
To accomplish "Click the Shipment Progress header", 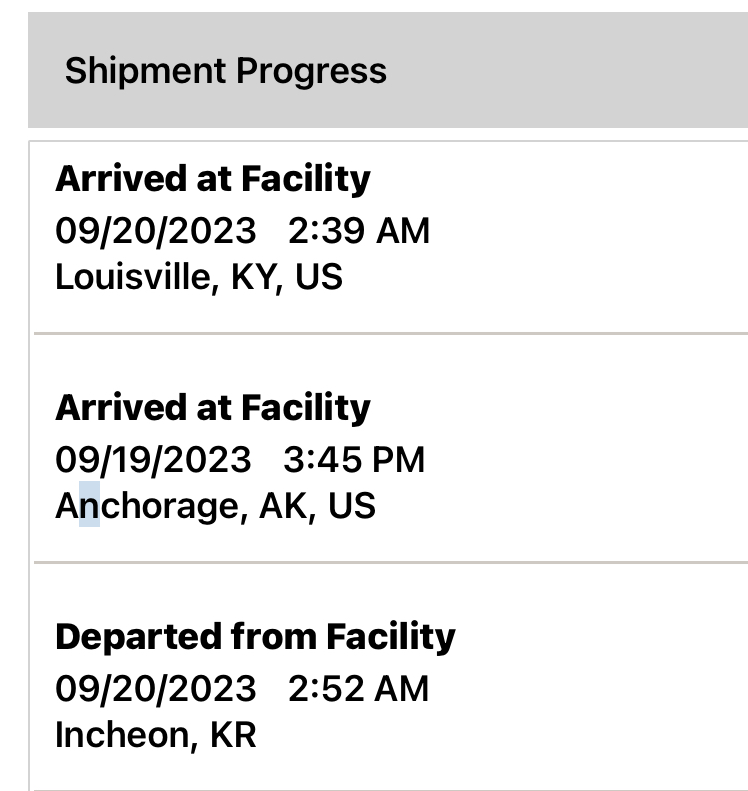I will (225, 71).
